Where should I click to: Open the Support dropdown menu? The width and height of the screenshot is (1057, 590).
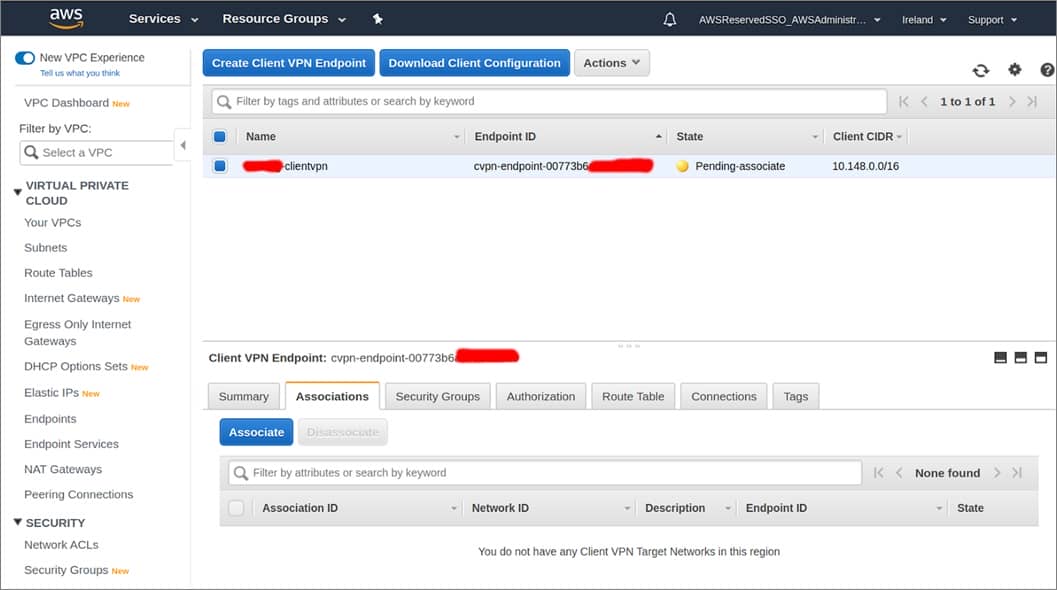coord(992,20)
